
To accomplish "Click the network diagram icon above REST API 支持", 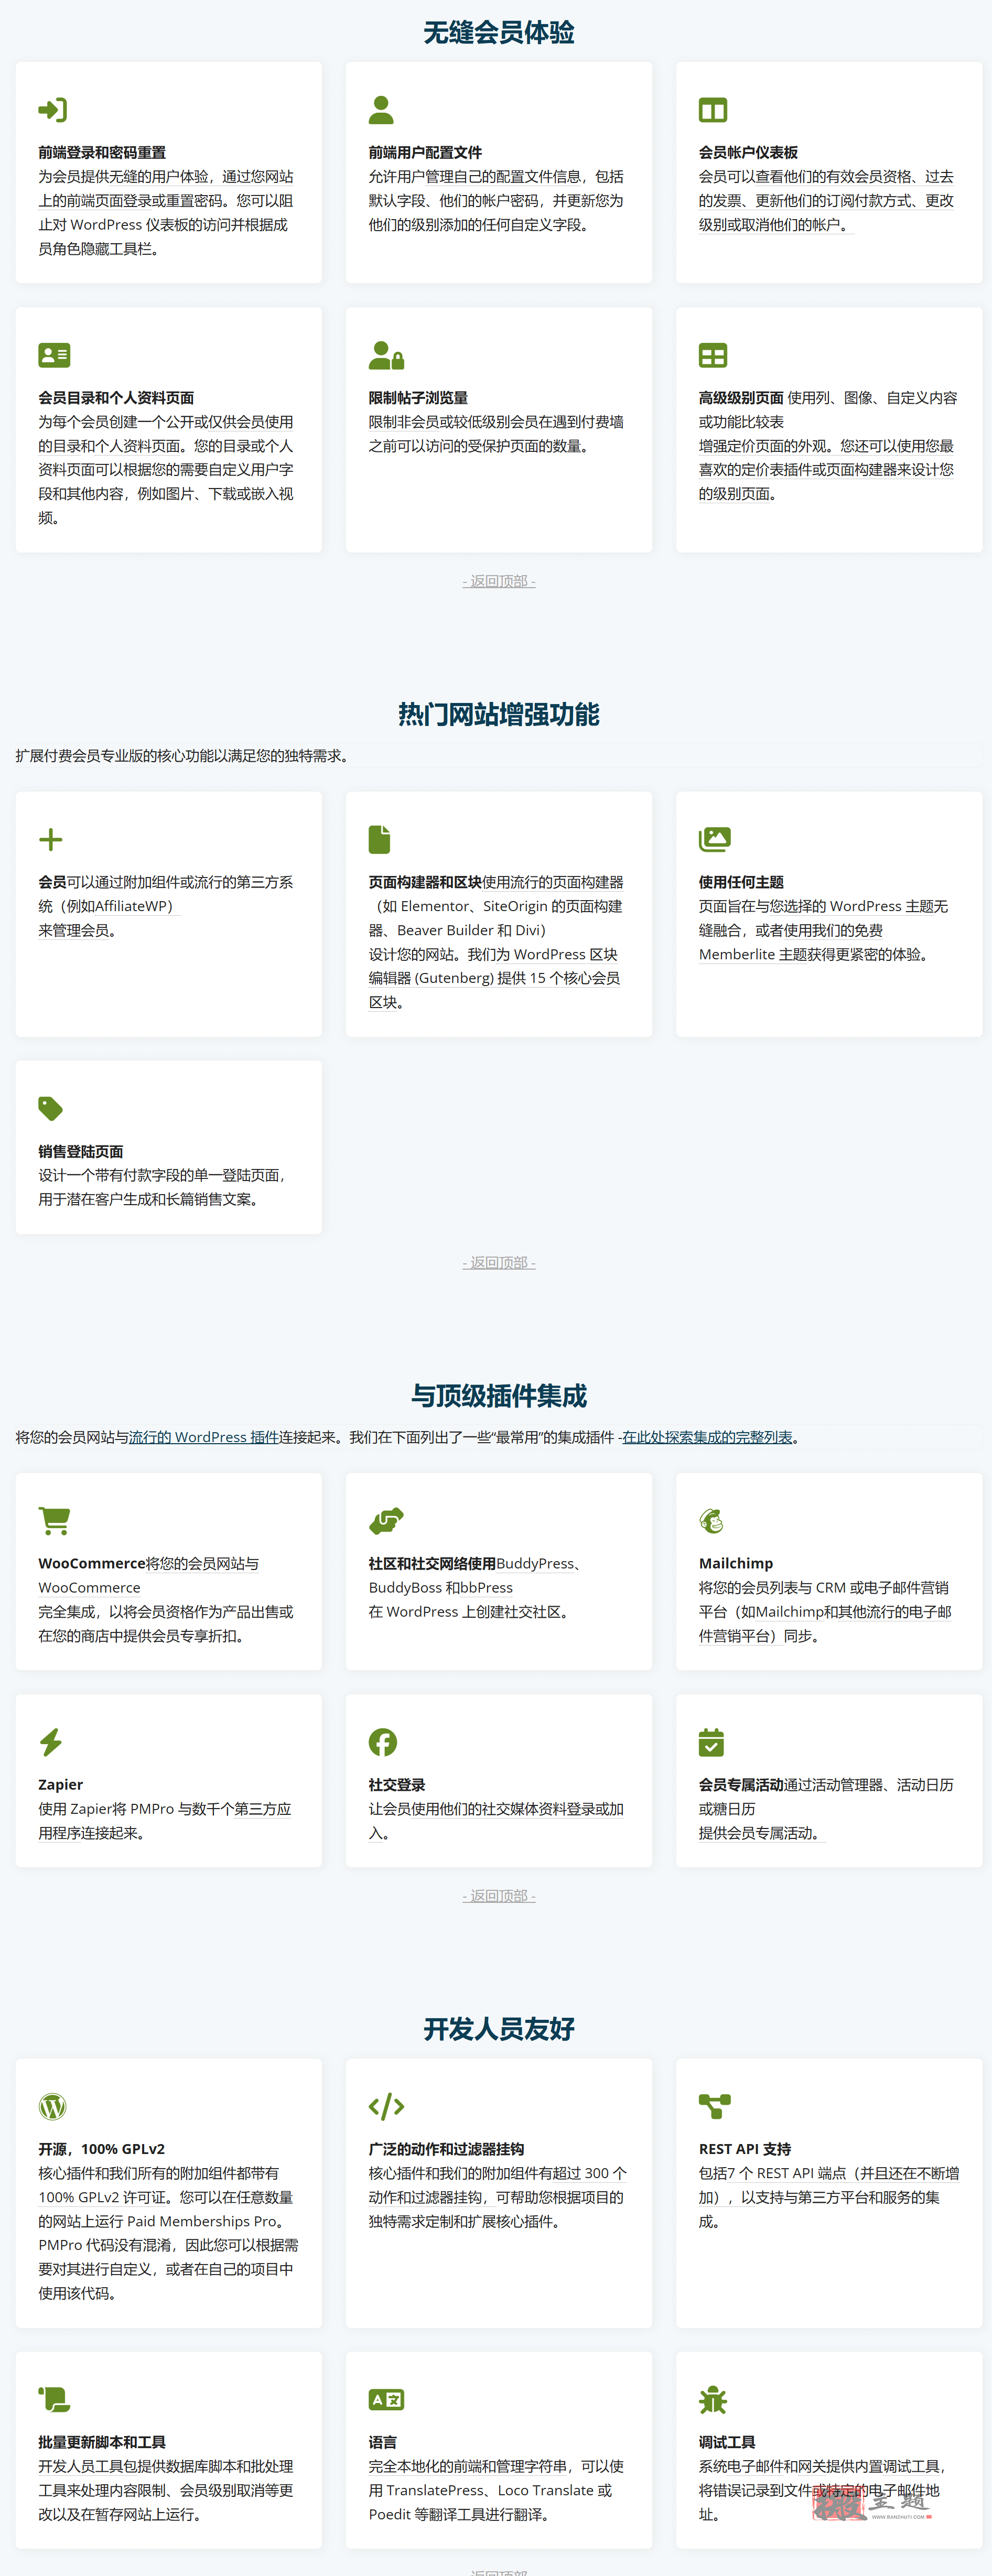I will tap(715, 2106).
